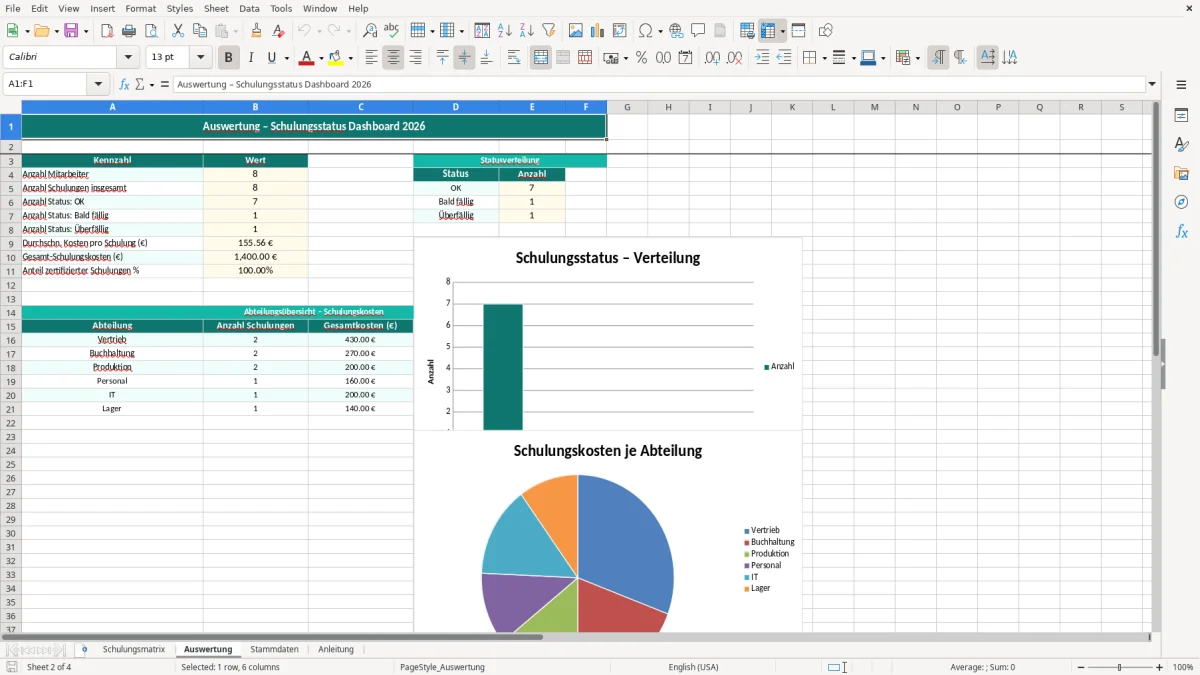This screenshot has width=1200, height=675.
Task: Open the Format menu
Action: click(141, 8)
